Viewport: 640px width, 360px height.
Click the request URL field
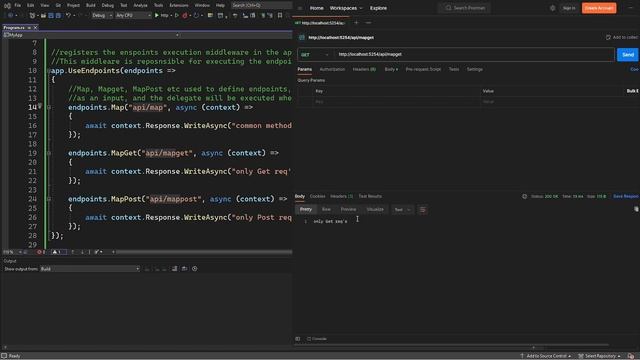coord(474,54)
